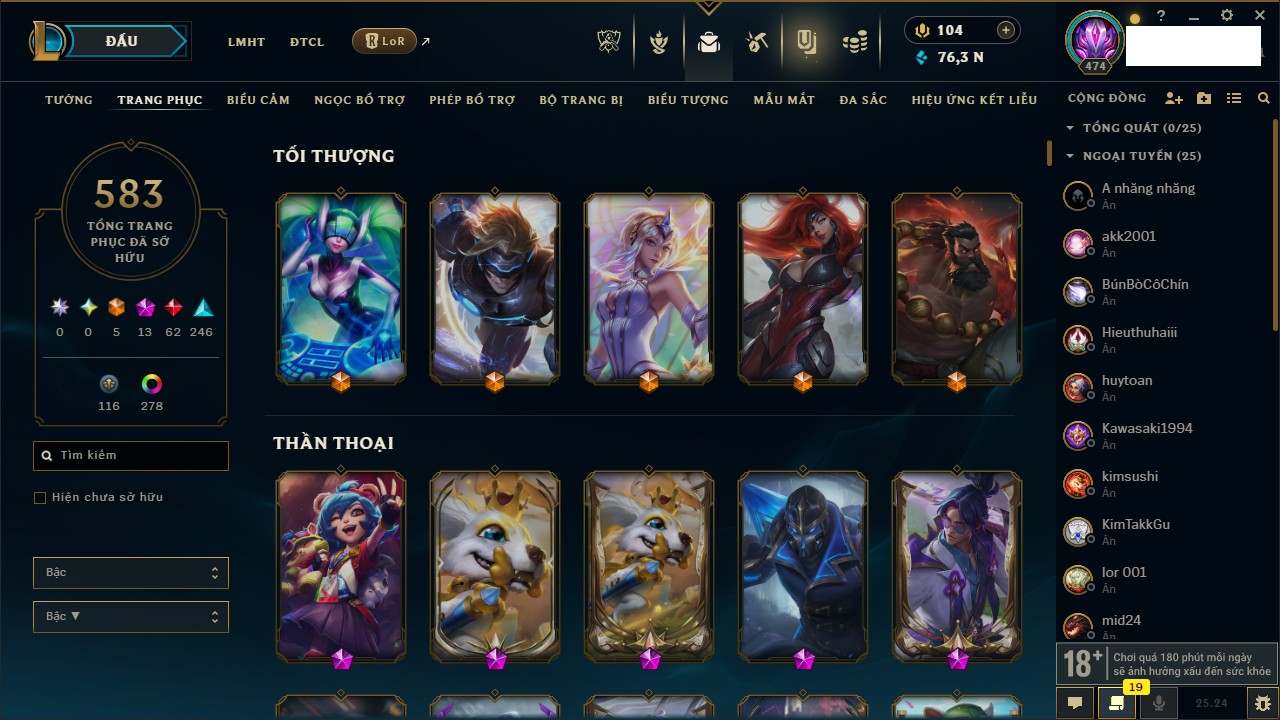The height and width of the screenshot is (720, 1280).
Task: Open the chat bubble icon at bottom
Action: 1075,703
